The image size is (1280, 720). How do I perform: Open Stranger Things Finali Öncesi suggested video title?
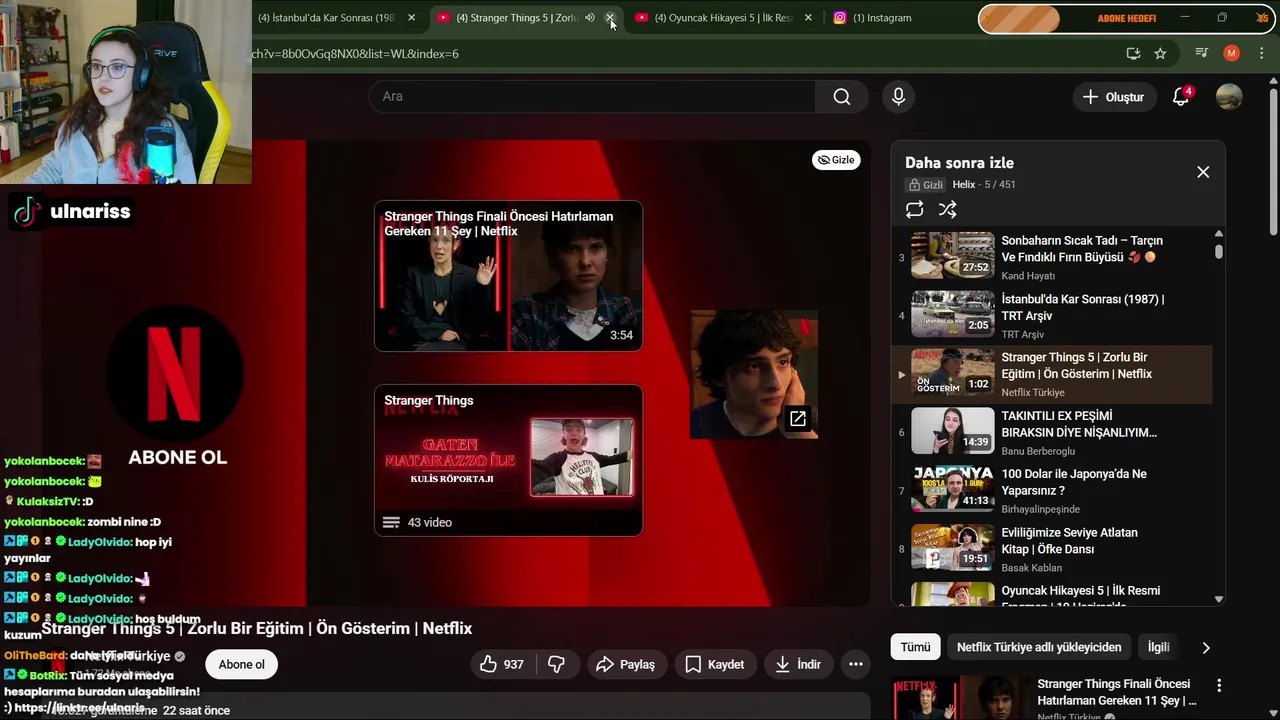pyautogui.click(x=1116, y=692)
